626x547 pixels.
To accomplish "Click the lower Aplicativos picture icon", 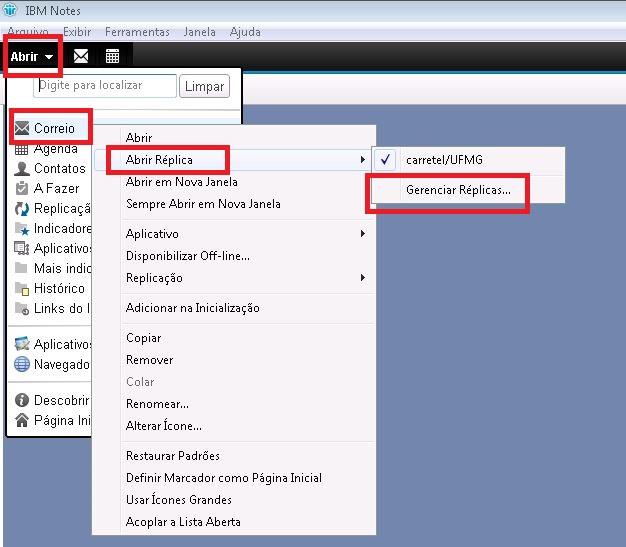I will click(x=22, y=344).
